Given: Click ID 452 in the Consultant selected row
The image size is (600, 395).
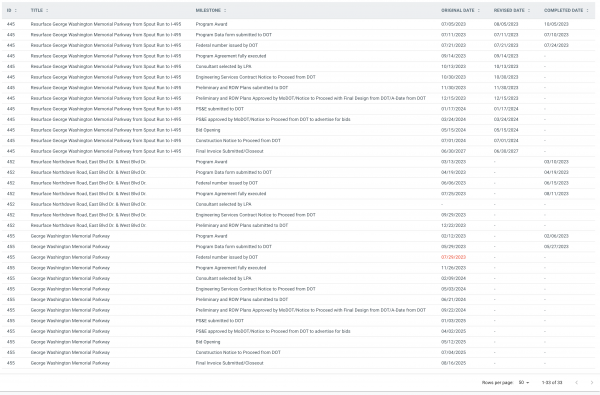Looking at the screenshot, I should coord(11,204).
